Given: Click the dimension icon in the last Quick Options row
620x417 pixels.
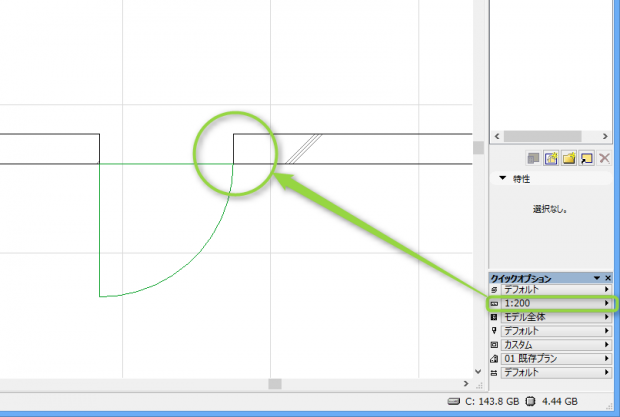Looking at the screenshot, I should [494, 373].
